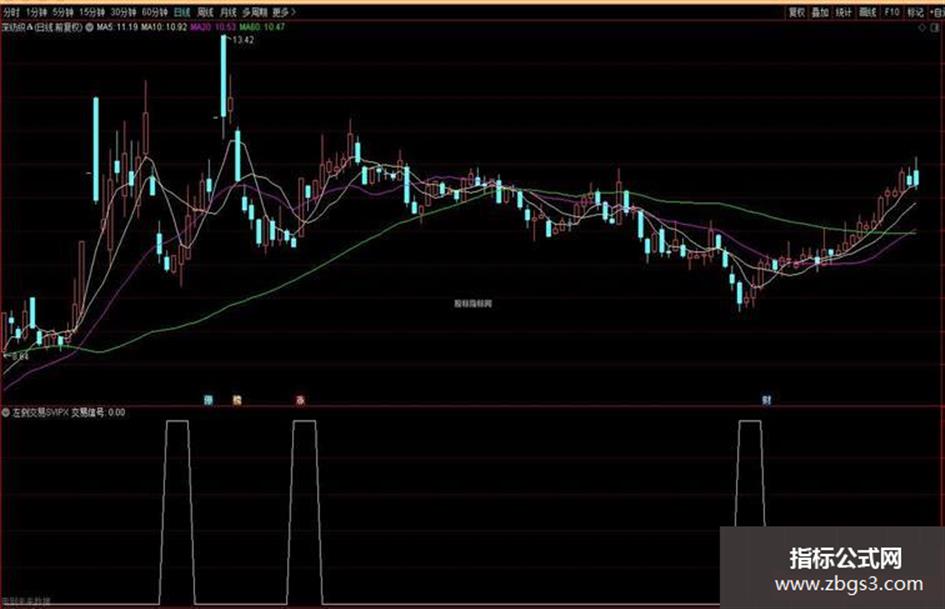The image size is (945, 609).
Task: Select the 5分钟 period tab
Action: pos(63,12)
